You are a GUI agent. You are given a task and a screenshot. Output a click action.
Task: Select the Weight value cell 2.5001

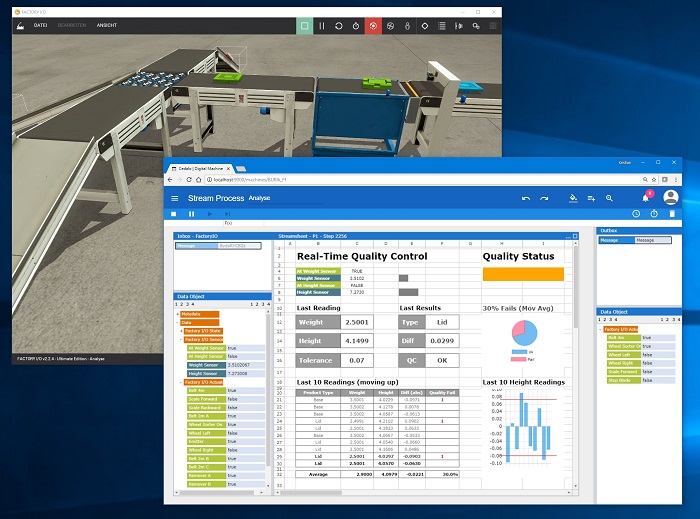pyautogui.click(x=355, y=322)
